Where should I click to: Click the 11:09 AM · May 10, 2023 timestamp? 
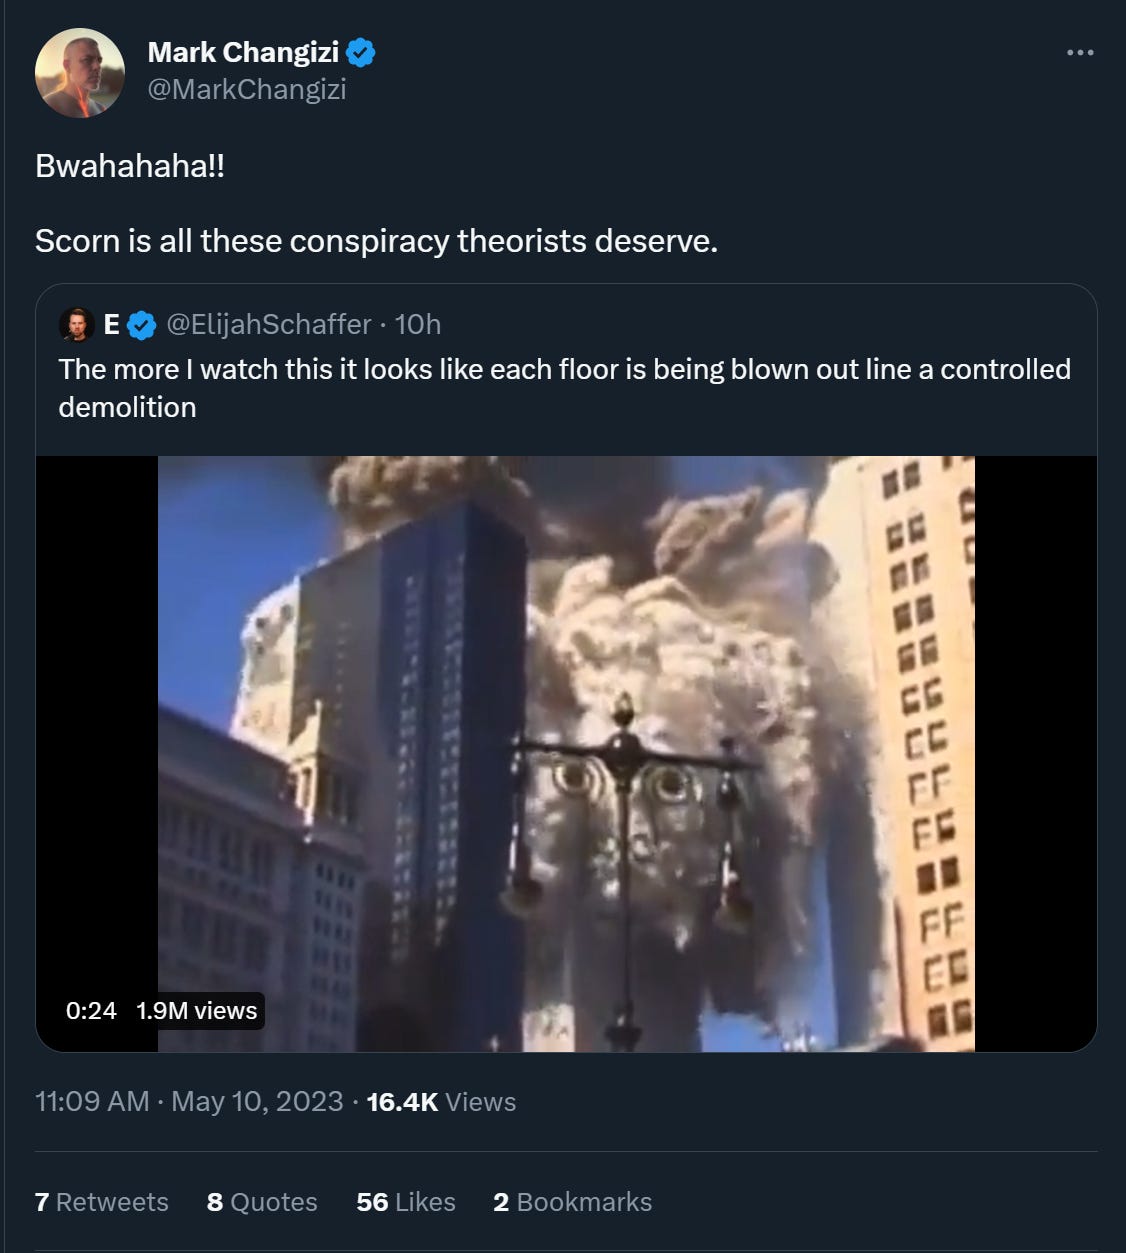(189, 1102)
